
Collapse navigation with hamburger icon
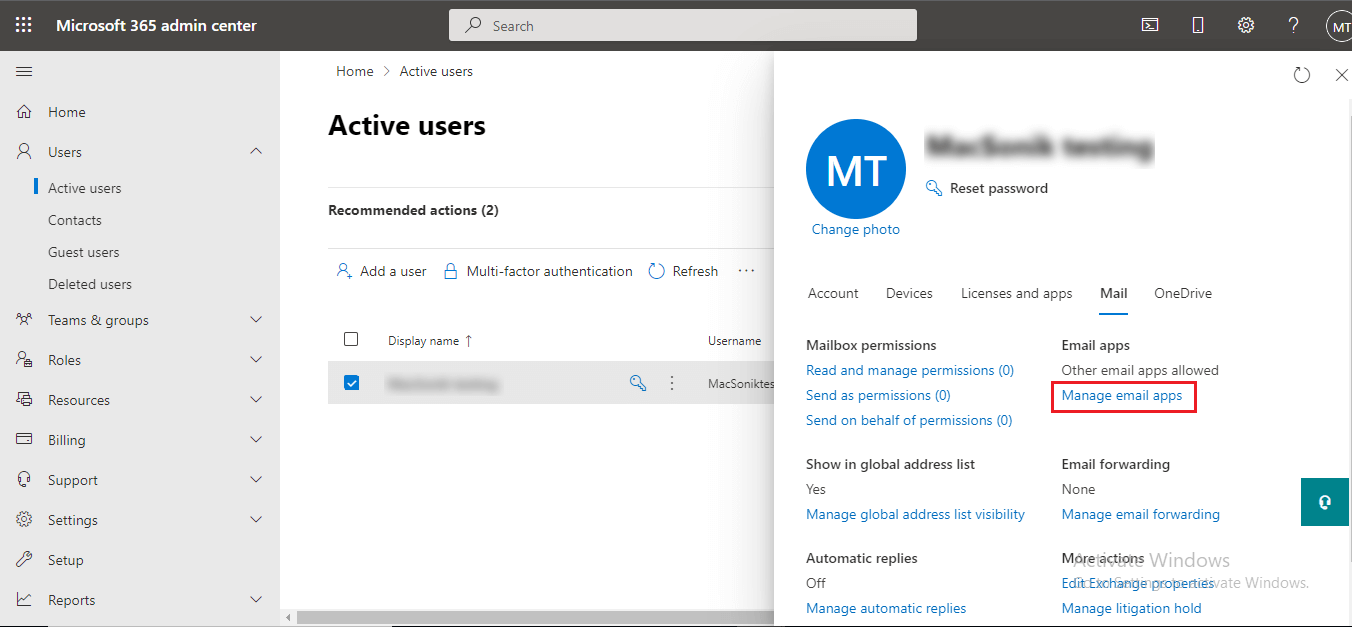coord(24,71)
